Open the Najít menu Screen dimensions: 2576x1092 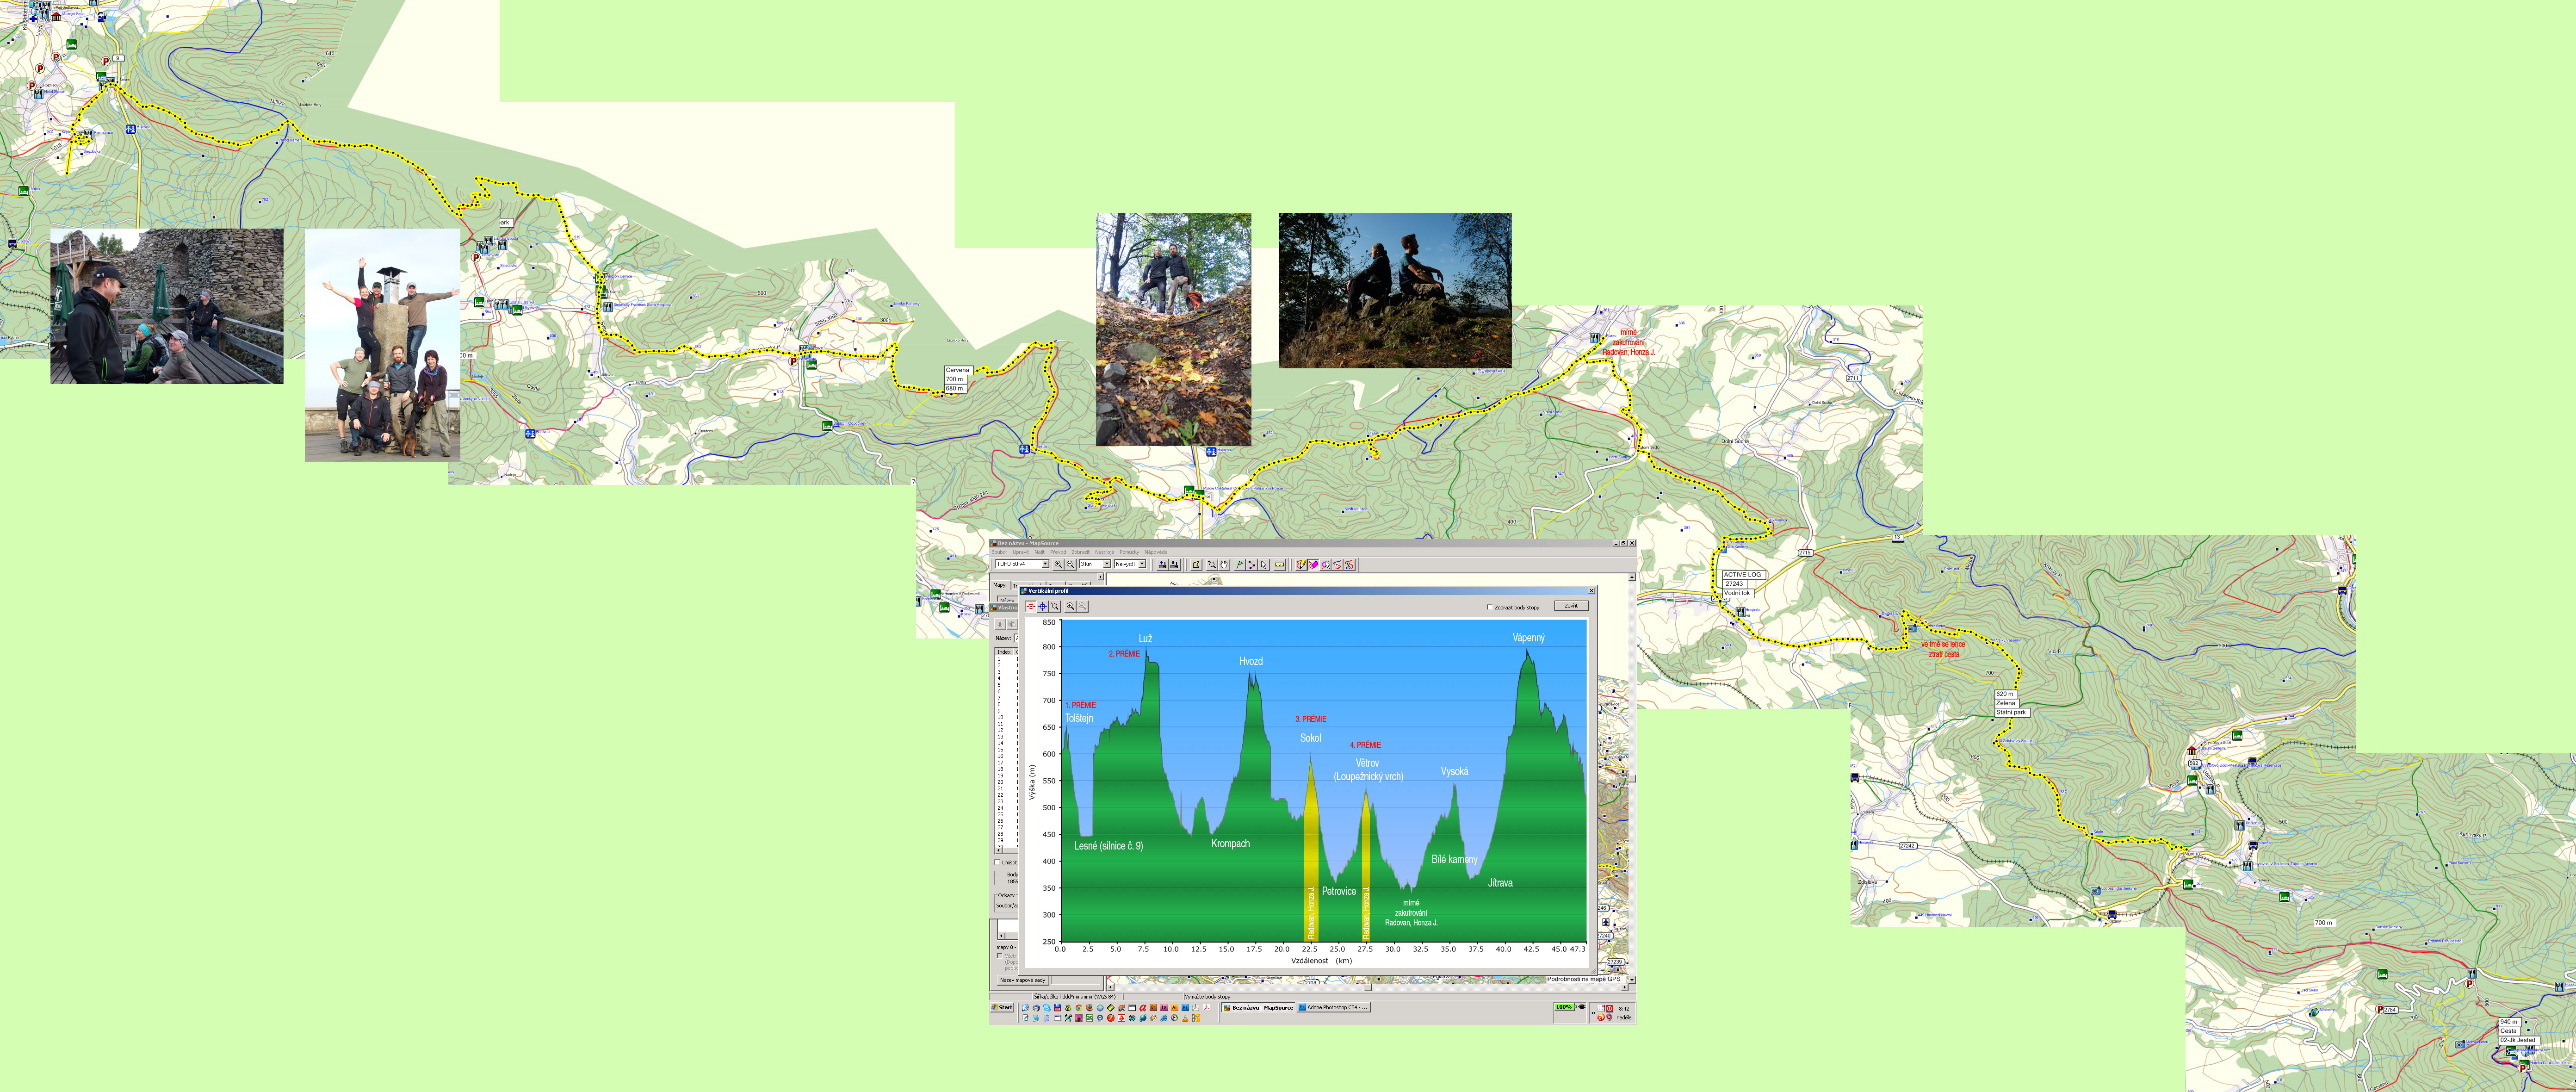pos(1040,552)
